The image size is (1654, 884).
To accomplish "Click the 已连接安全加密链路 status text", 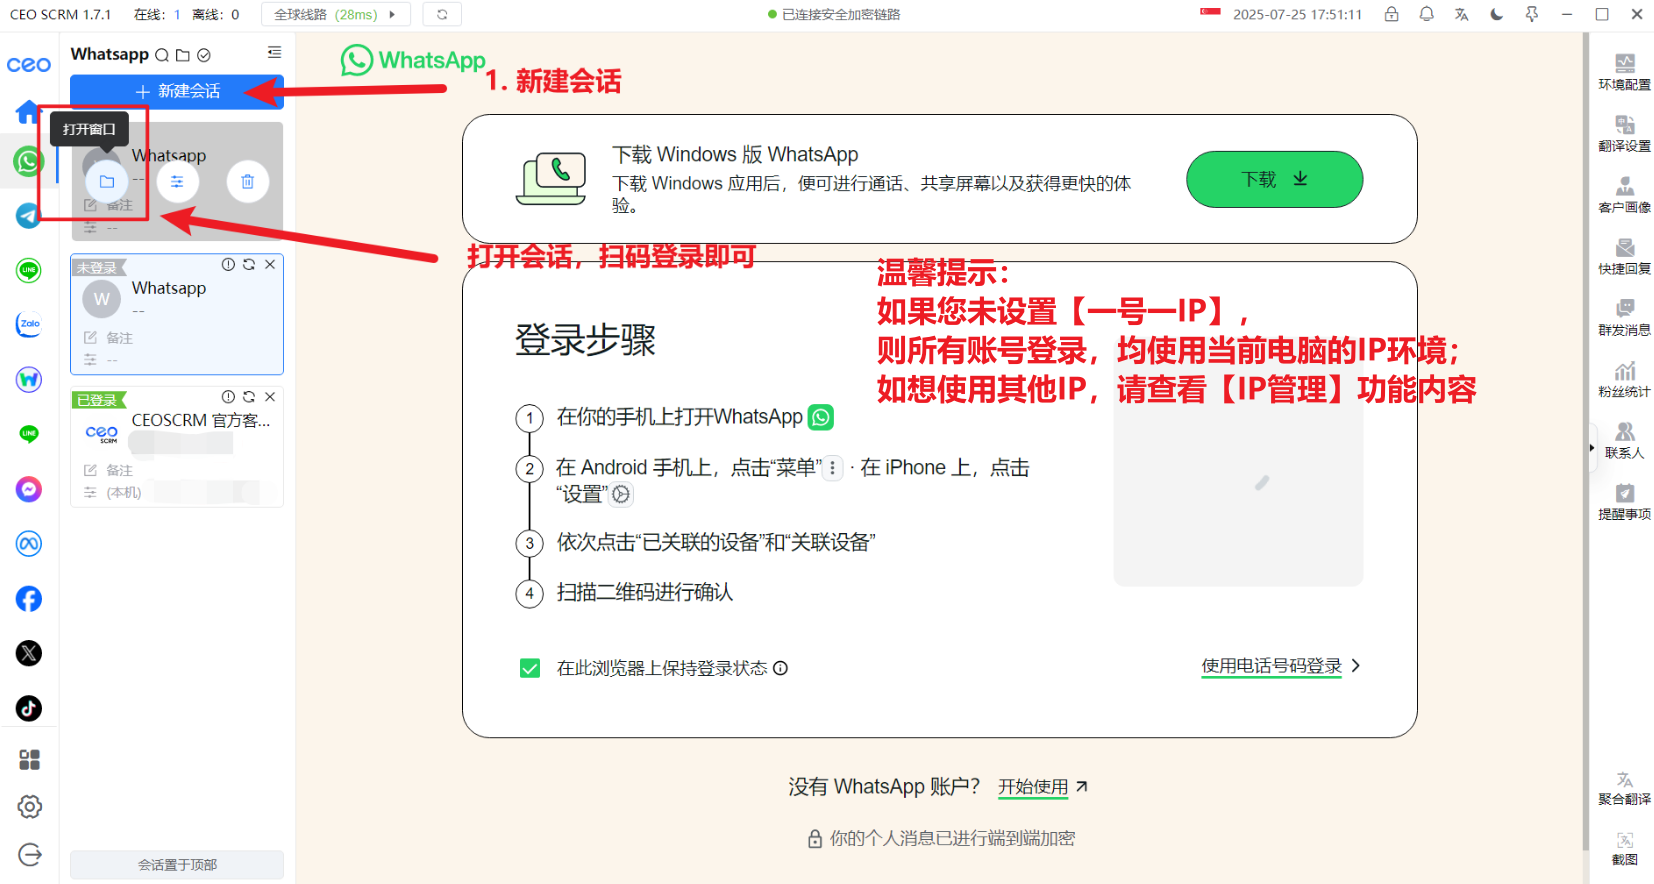I will (841, 15).
